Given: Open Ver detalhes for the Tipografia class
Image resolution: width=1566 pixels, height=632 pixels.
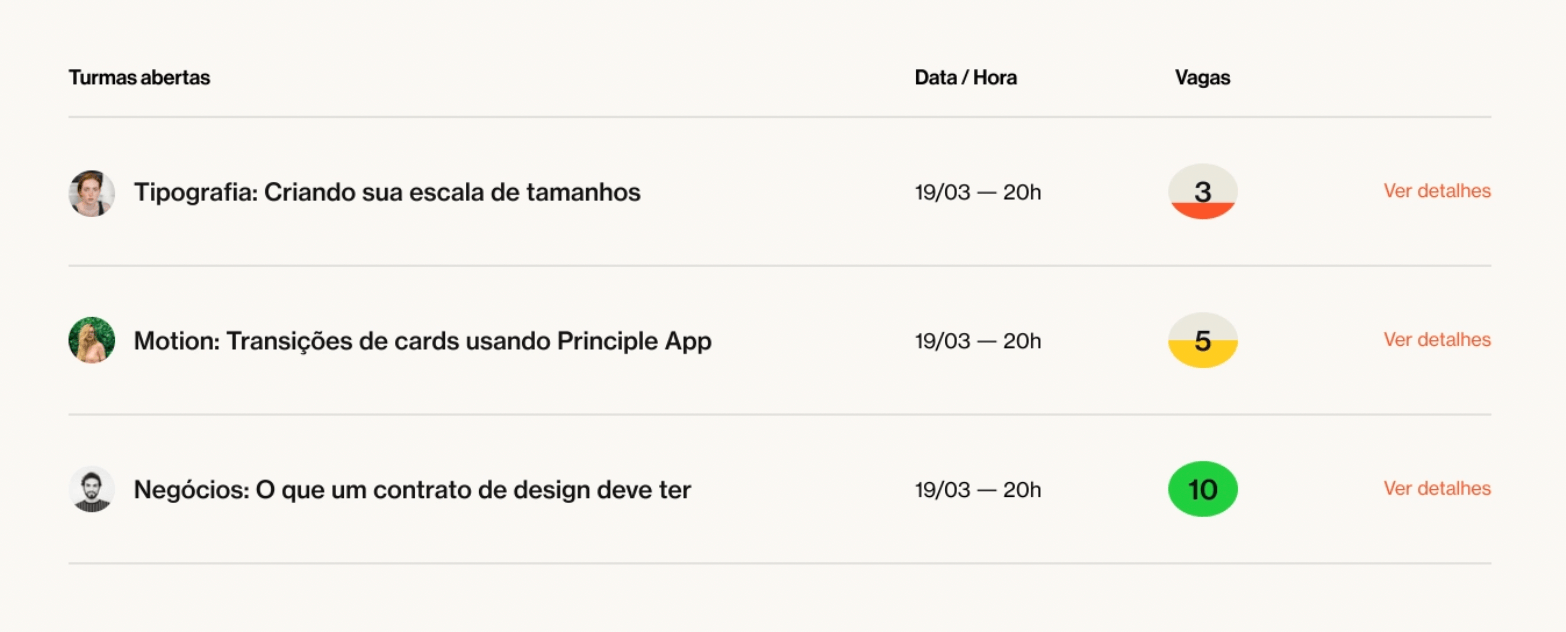Looking at the screenshot, I should pos(1436,191).
